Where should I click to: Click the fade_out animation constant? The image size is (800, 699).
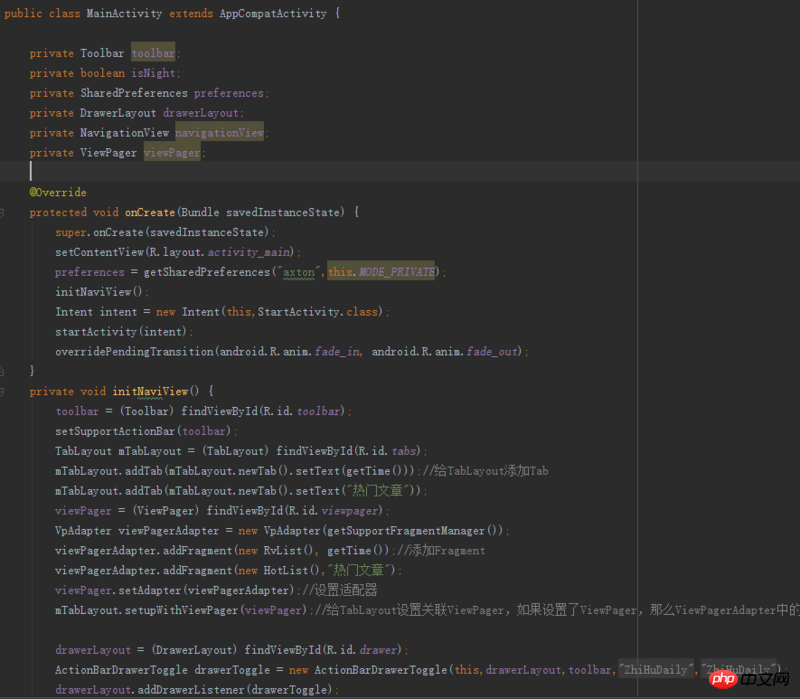click(493, 351)
